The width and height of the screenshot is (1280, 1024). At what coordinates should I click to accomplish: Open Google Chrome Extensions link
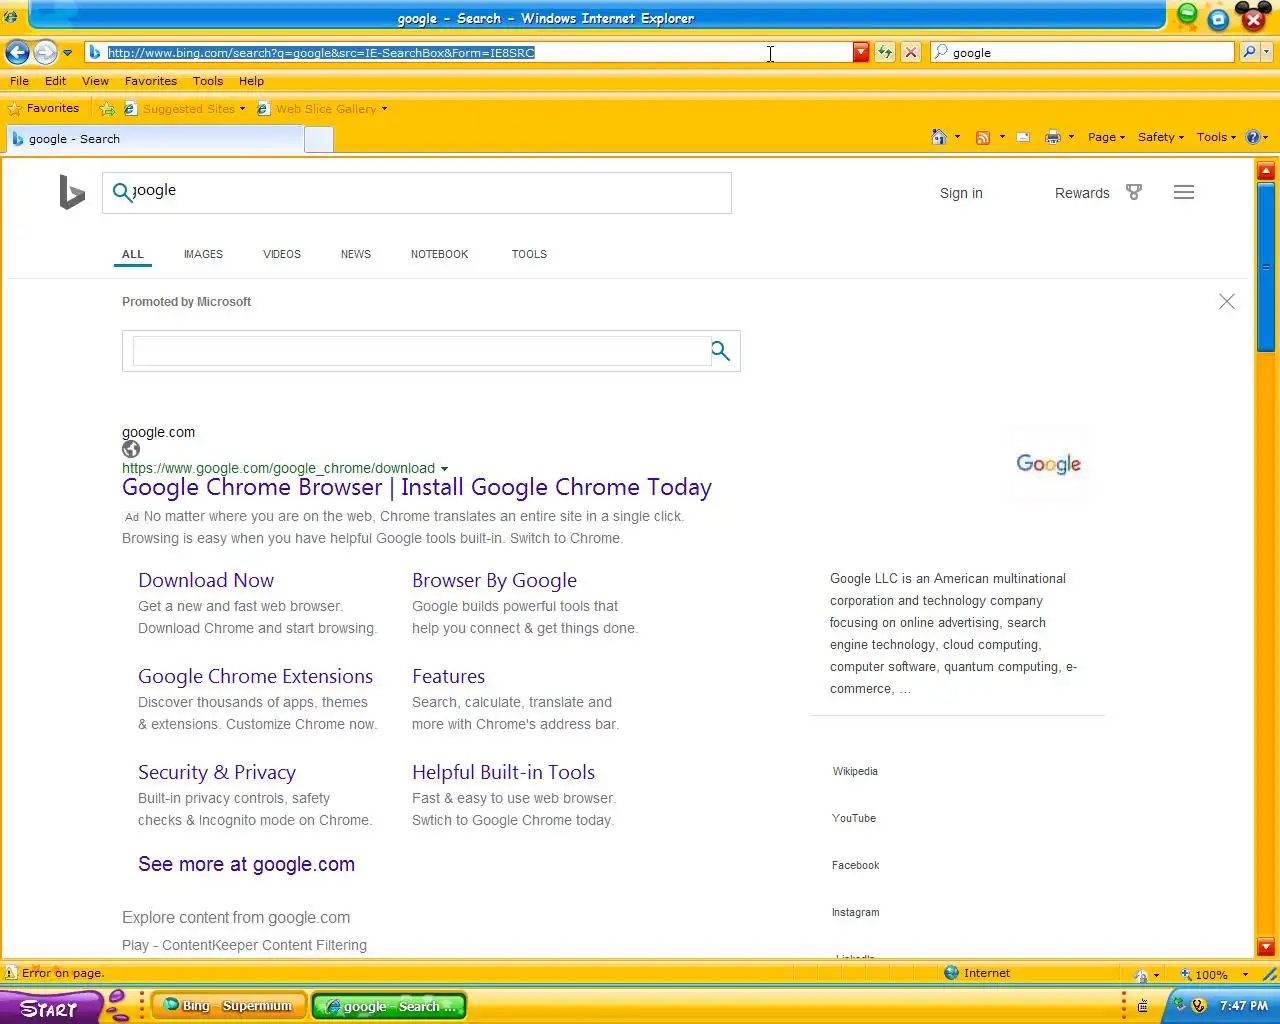pyautogui.click(x=255, y=676)
